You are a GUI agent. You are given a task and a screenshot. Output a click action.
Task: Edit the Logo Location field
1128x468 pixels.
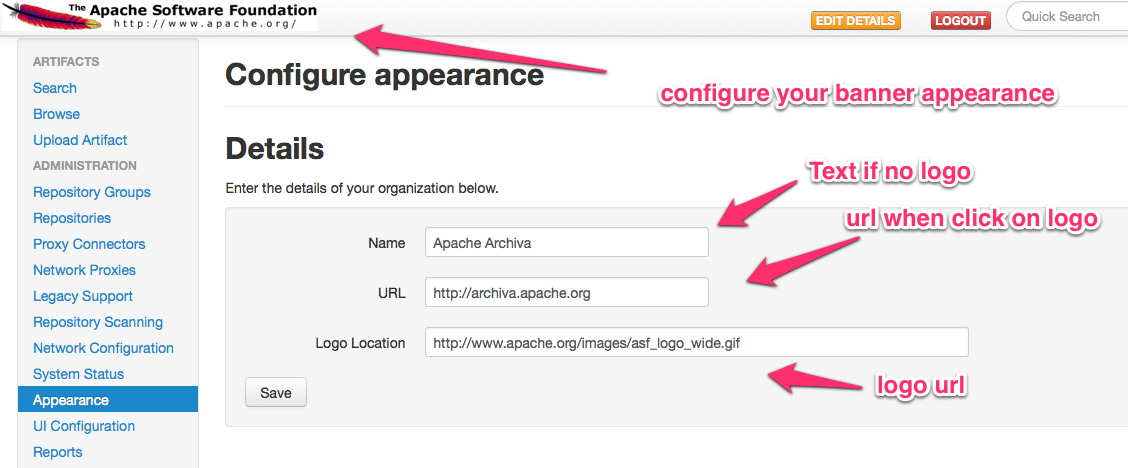[x=696, y=343]
